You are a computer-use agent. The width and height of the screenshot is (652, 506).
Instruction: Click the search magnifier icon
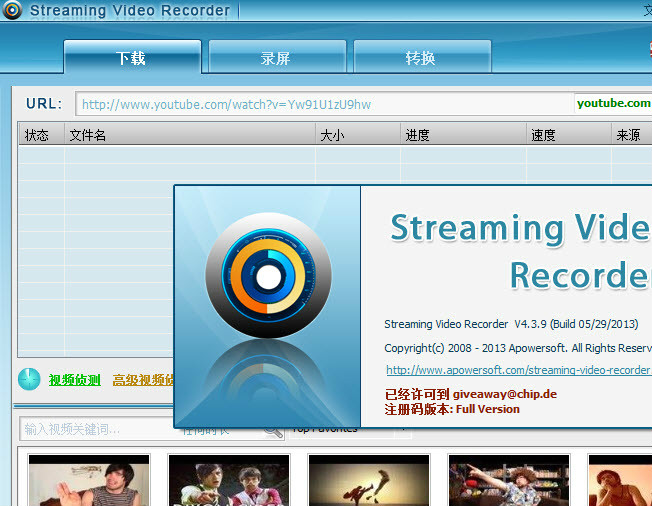tap(273, 431)
